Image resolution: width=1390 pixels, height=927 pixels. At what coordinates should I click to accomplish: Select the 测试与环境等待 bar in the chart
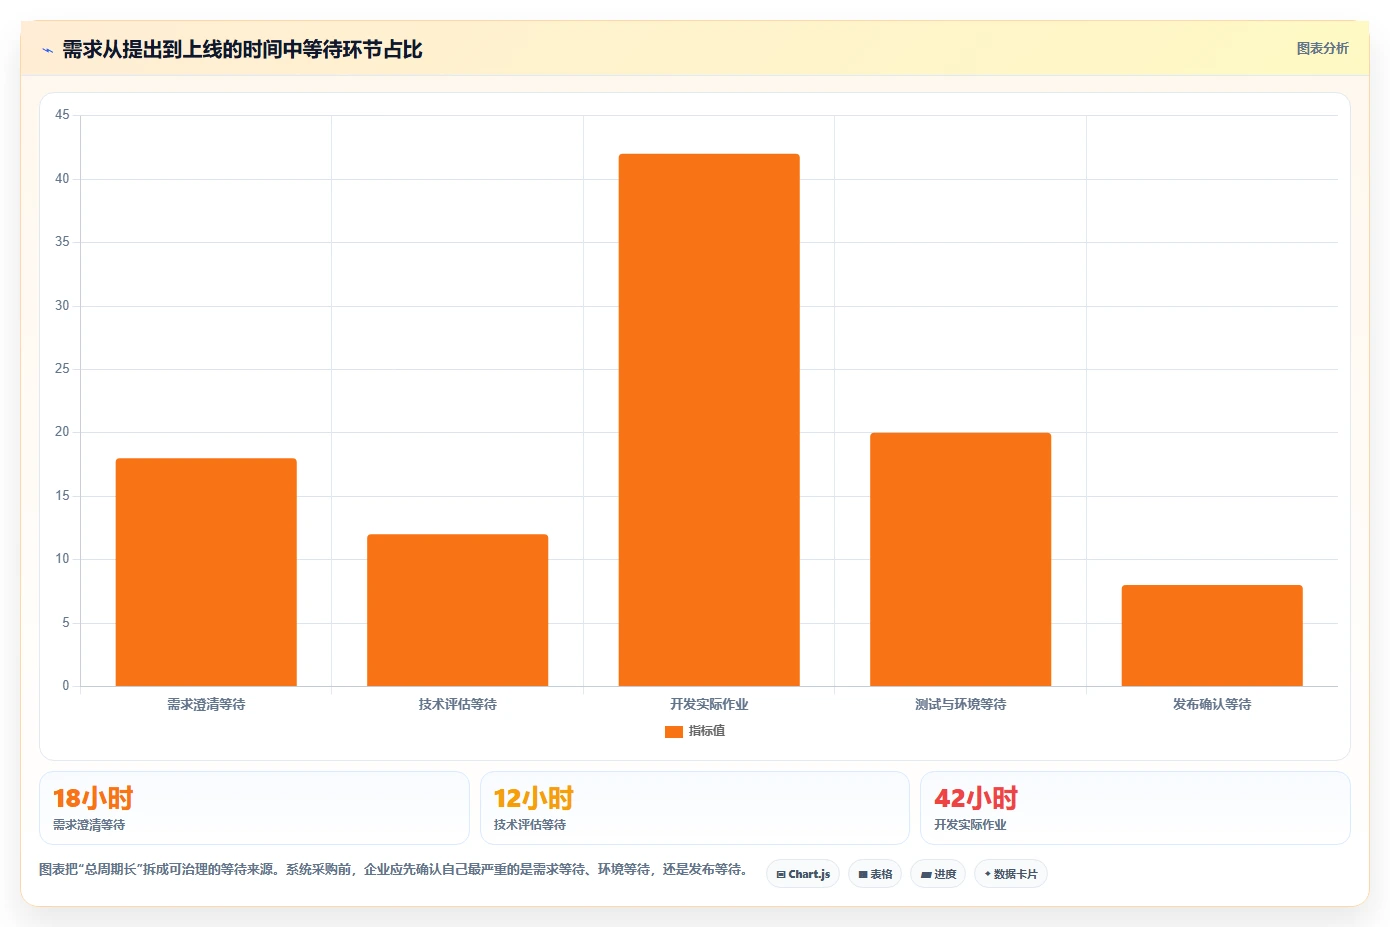click(x=960, y=559)
